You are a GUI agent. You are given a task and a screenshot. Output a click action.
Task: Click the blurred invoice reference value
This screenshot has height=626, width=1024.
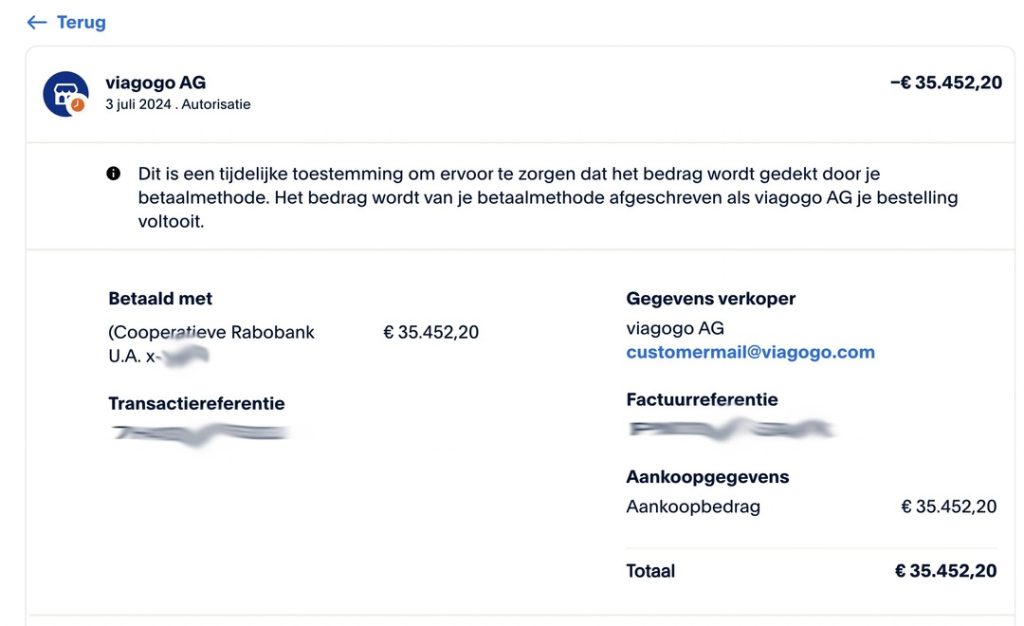[x=730, y=430]
